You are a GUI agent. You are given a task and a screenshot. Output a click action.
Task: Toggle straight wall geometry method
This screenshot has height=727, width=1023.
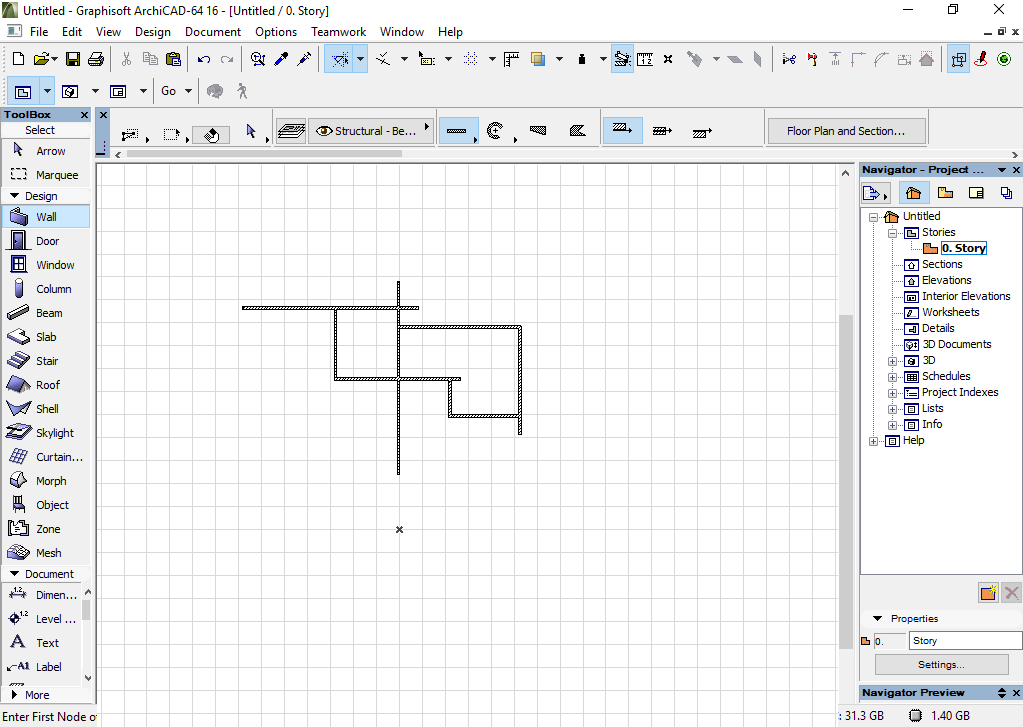[x=457, y=131]
